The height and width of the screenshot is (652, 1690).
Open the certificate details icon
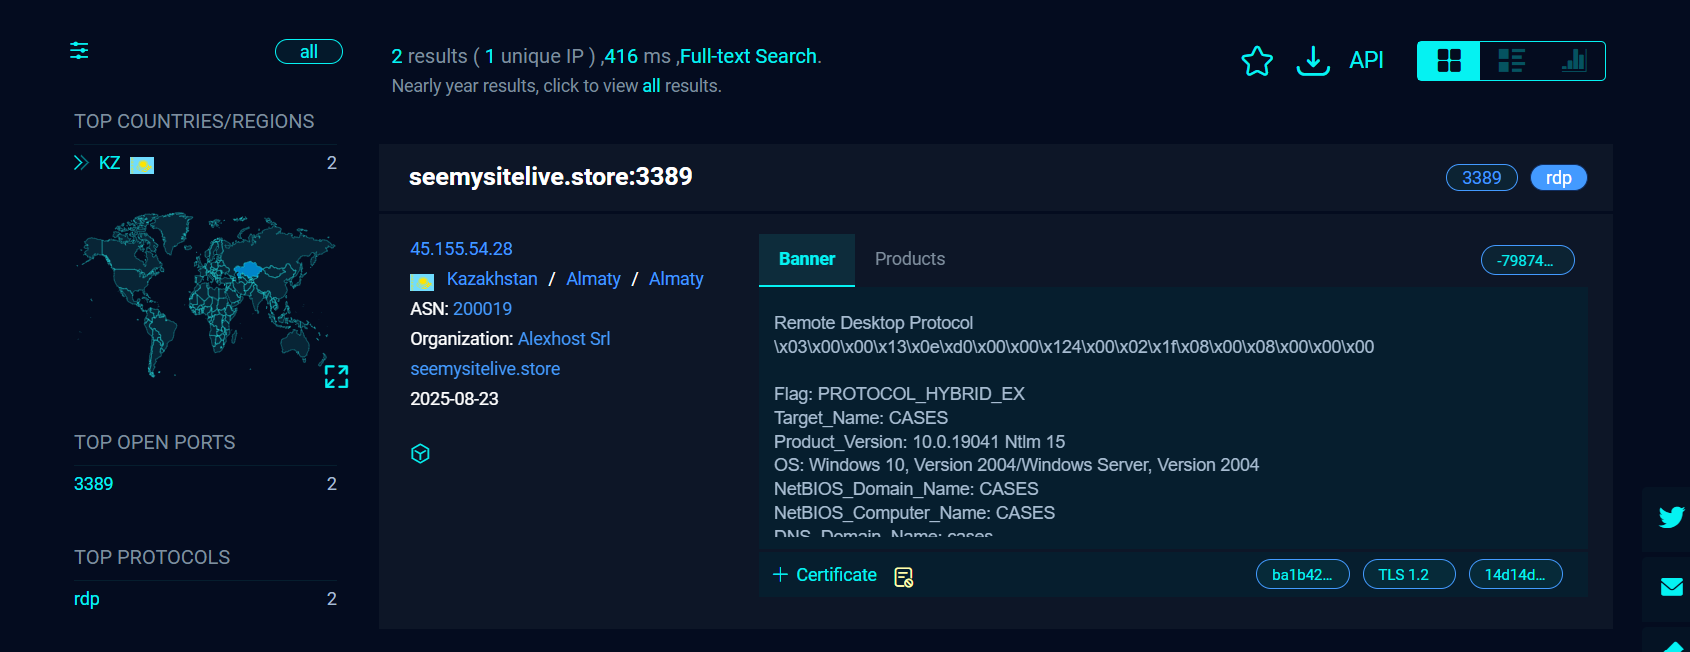click(904, 577)
